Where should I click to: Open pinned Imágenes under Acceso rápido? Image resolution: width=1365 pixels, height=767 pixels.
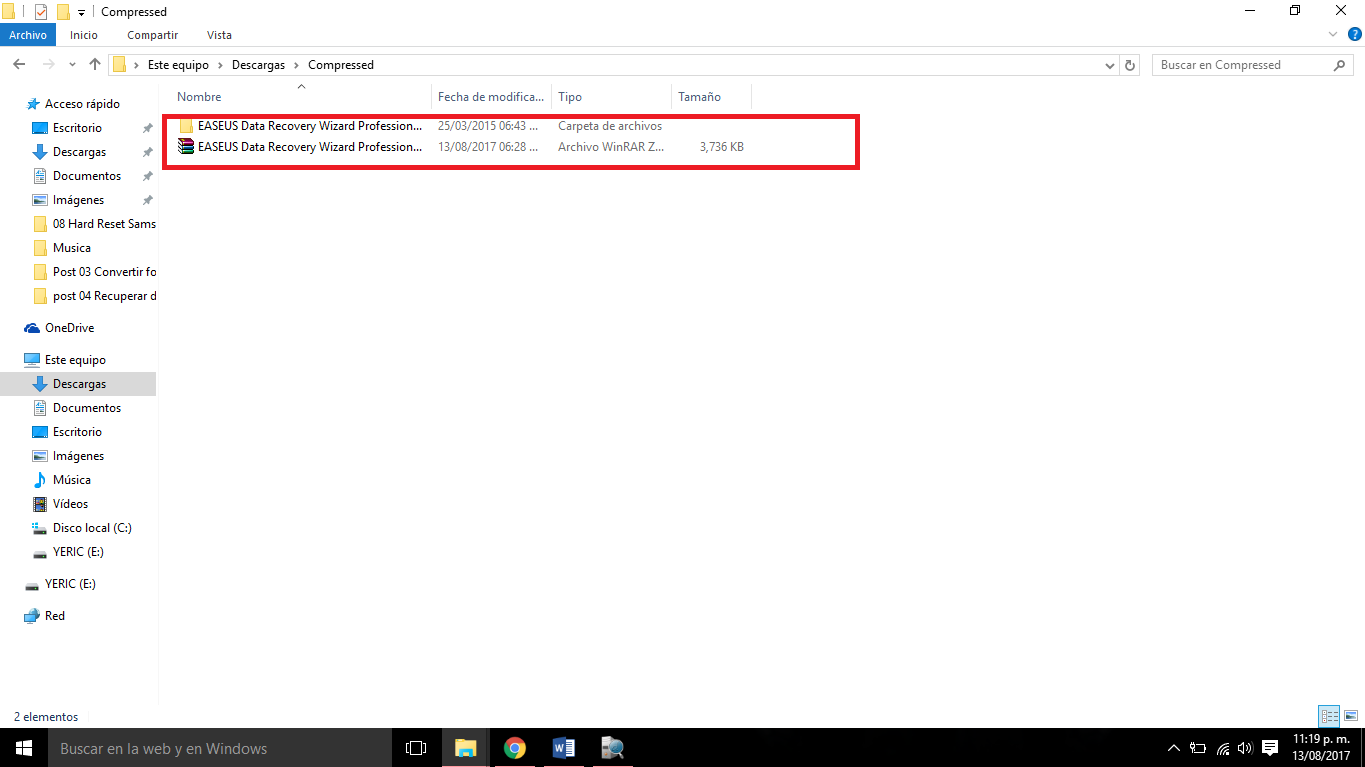click(78, 200)
